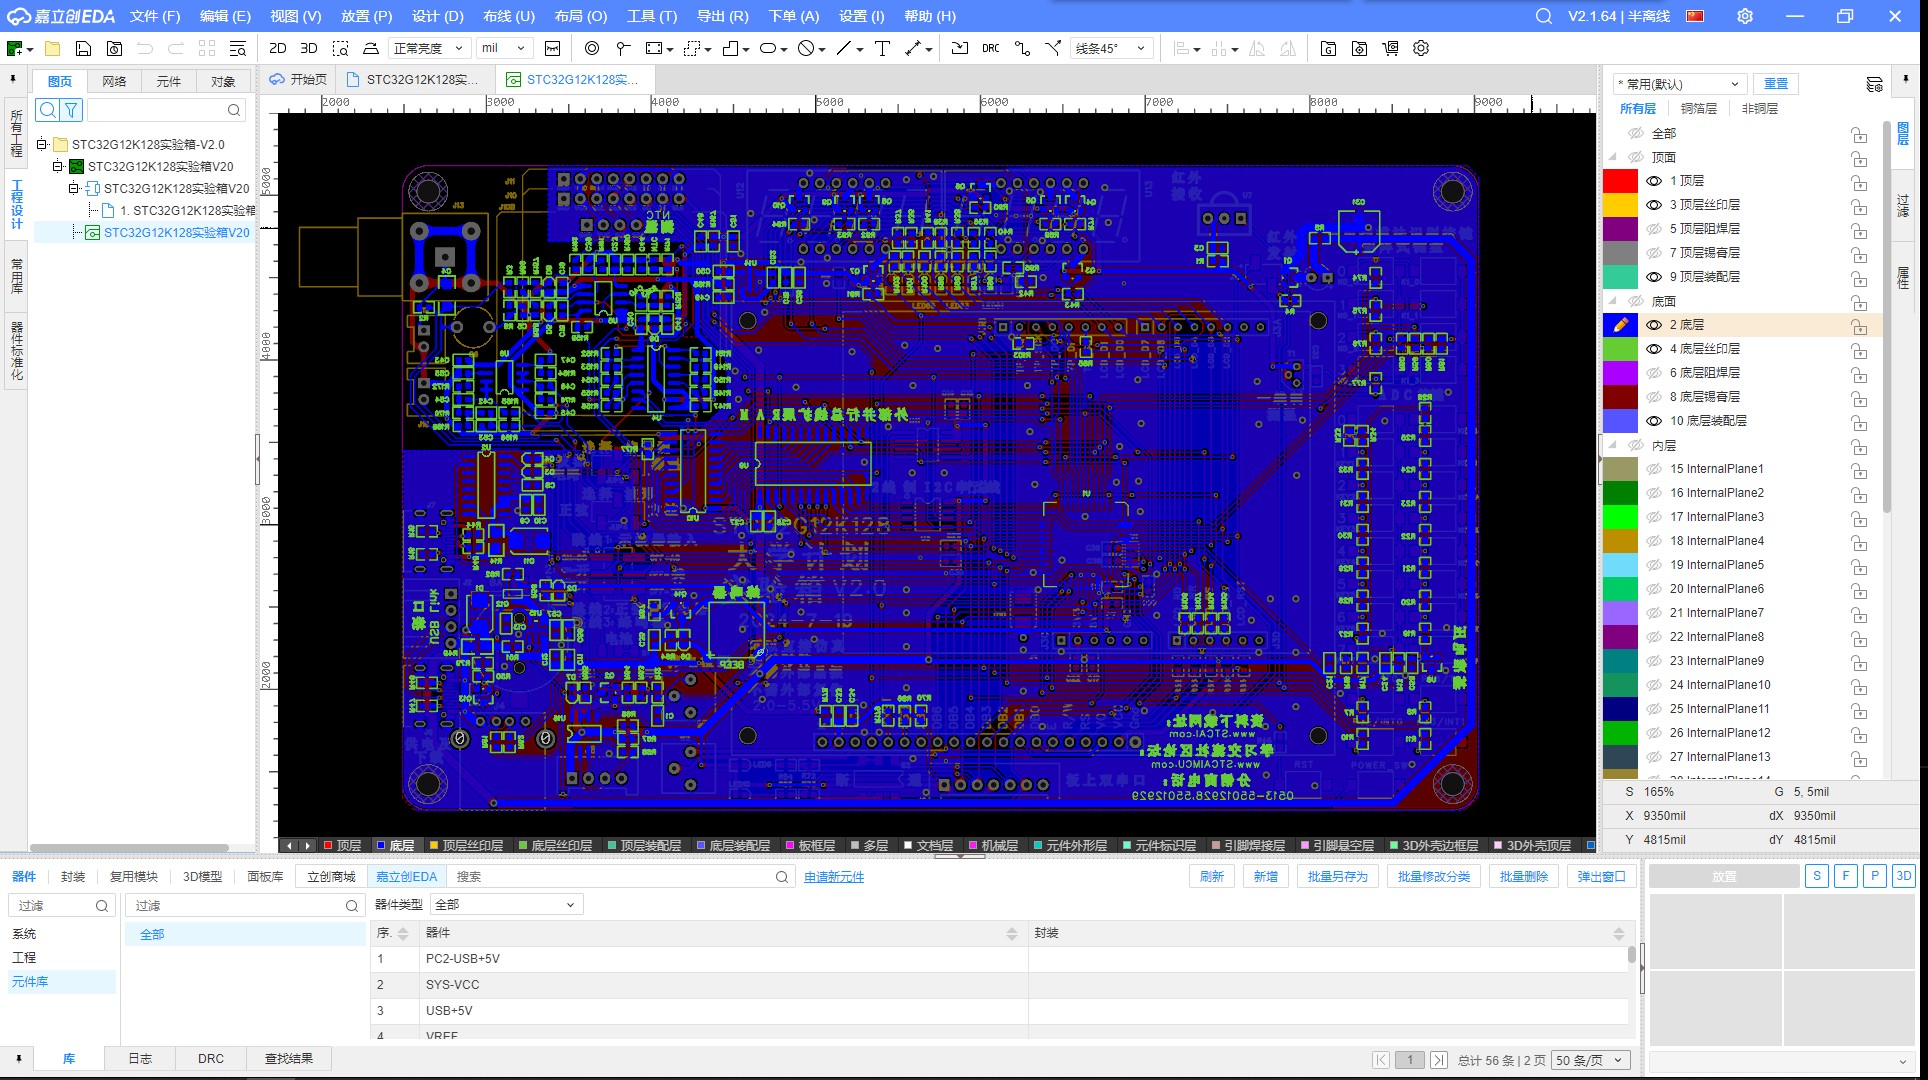Click the Save icon
Viewport: 1928px width, 1080px height.
click(x=84, y=48)
